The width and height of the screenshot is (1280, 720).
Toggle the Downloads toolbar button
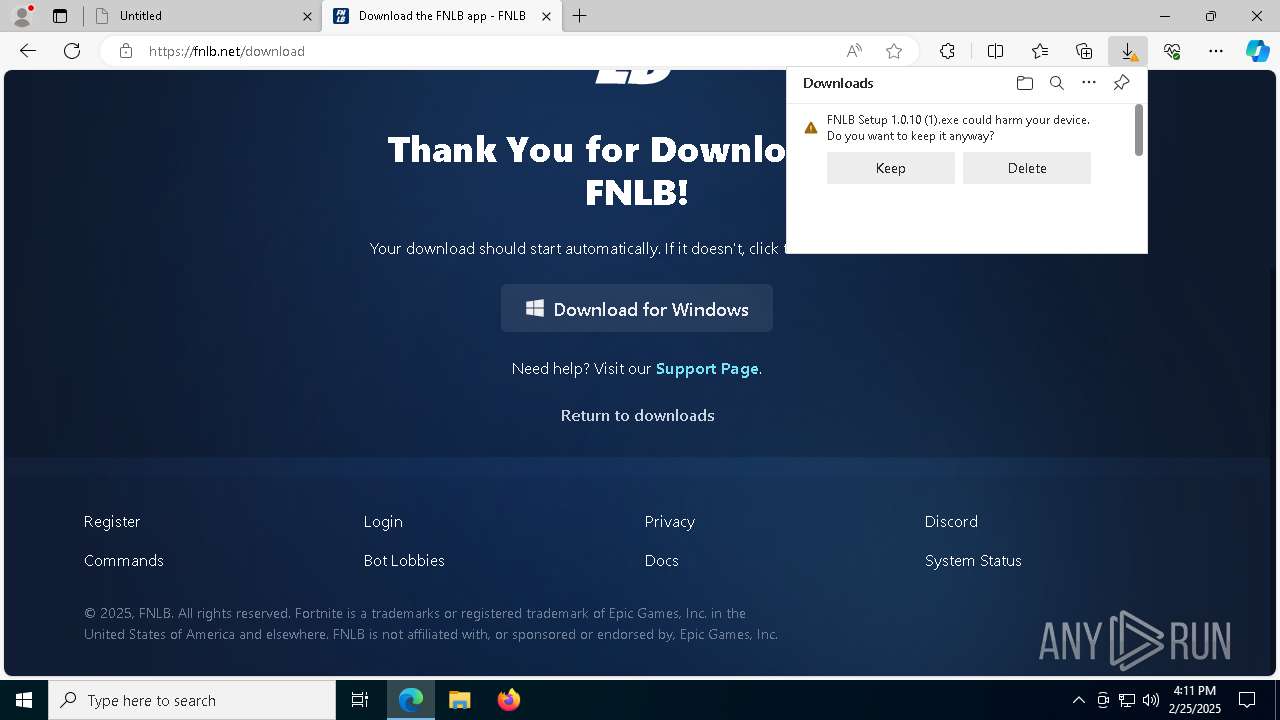coord(1128,51)
